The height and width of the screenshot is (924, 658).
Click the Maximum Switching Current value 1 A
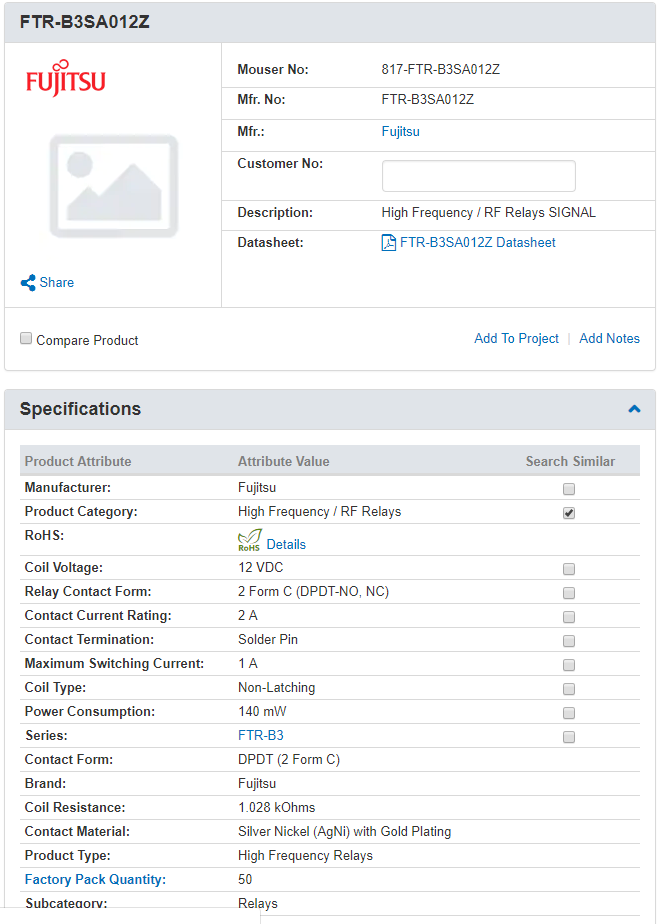coord(247,664)
